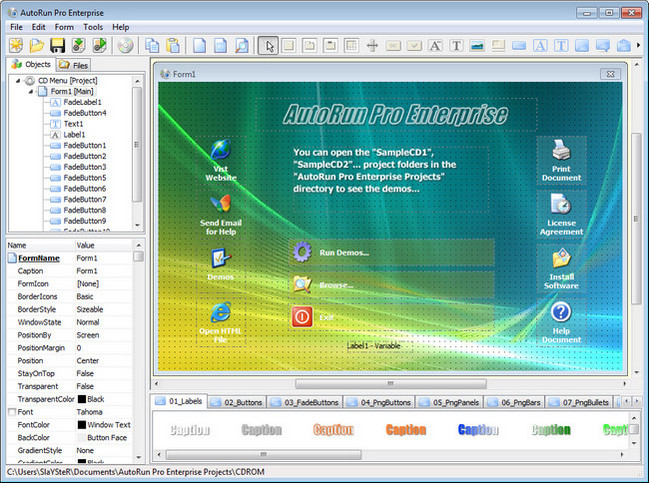Switch to the 04_PngButtons tab

[x=380, y=402]
